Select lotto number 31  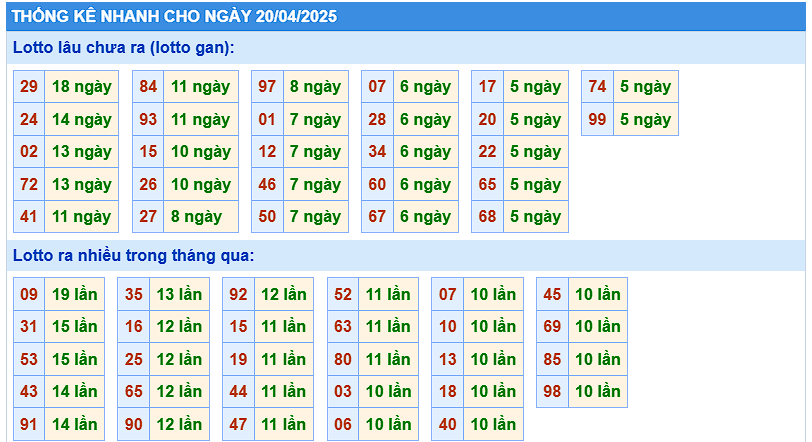click(x=29, y=327)
